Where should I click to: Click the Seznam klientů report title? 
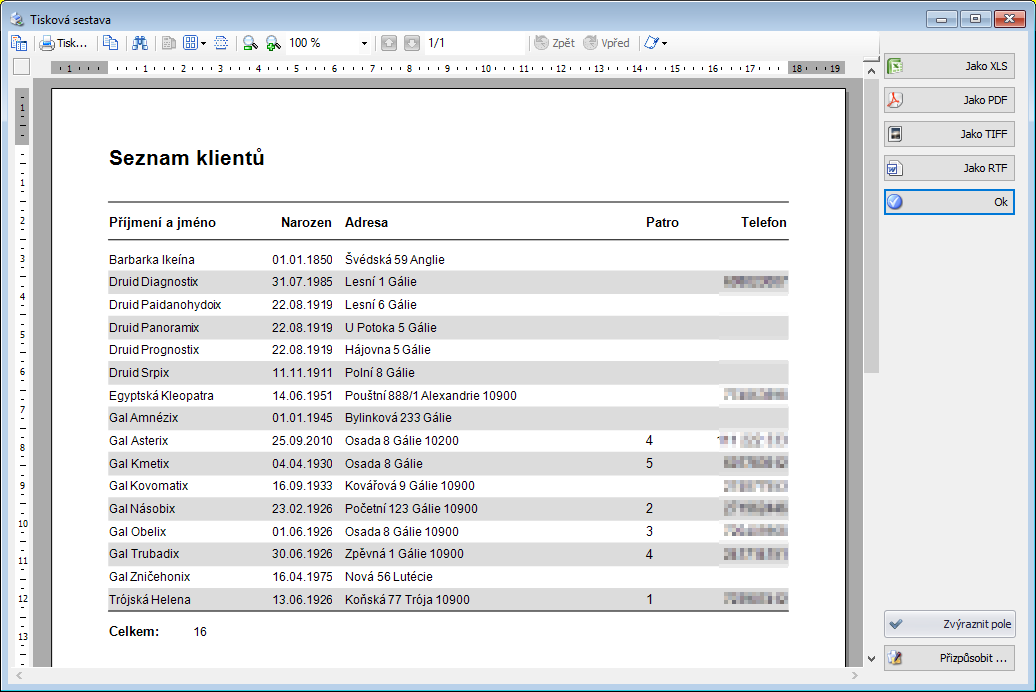pos(186,158)
